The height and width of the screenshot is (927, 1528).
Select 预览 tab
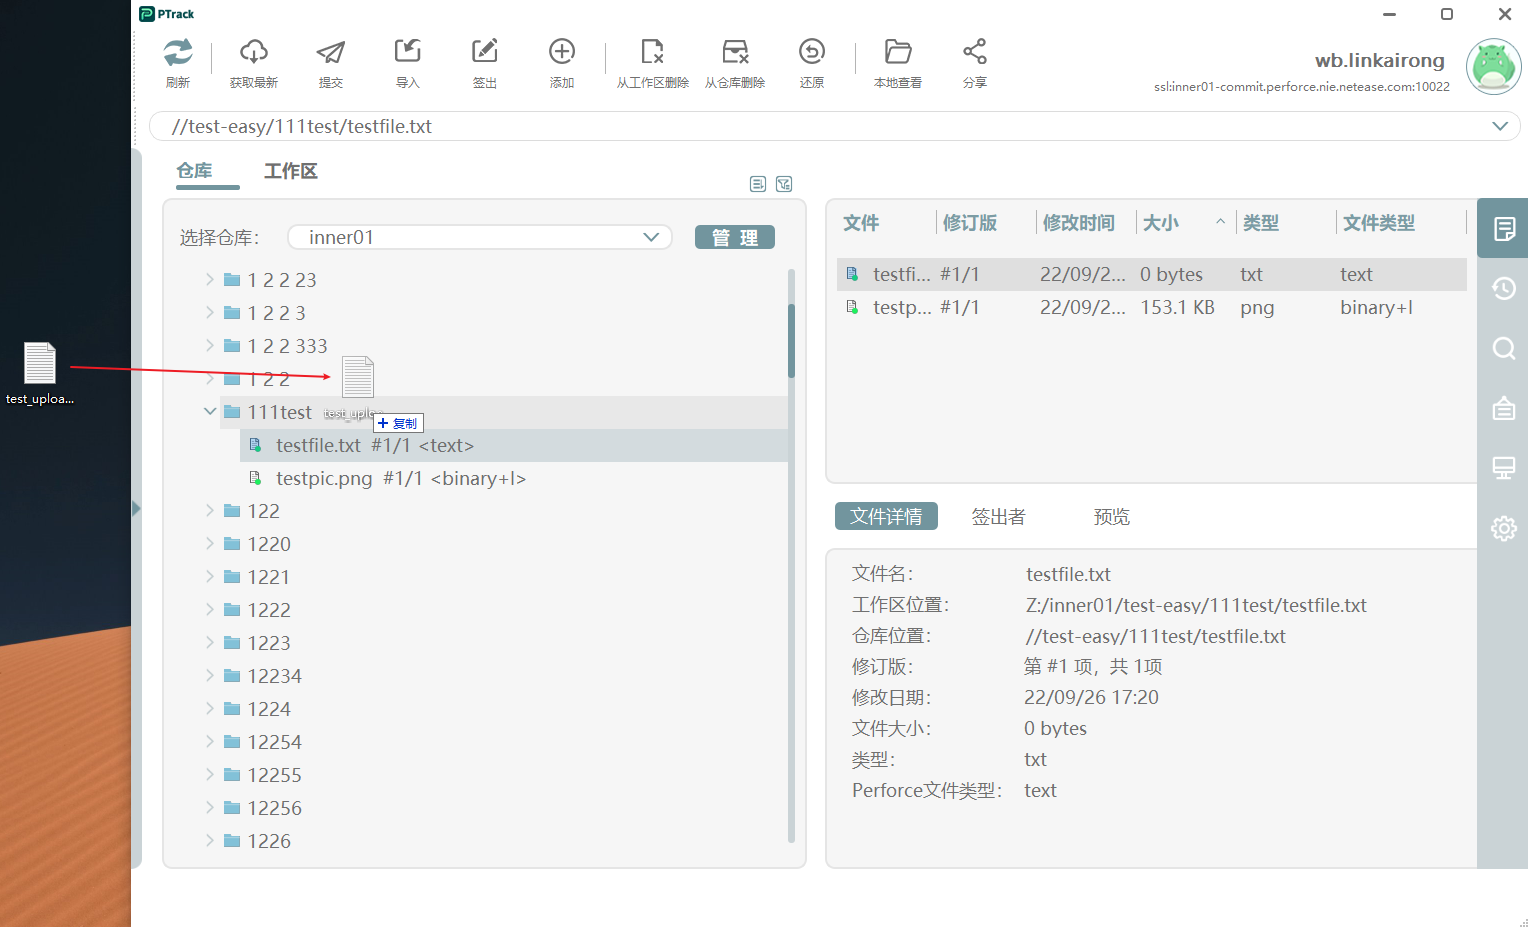[1111, 516]
